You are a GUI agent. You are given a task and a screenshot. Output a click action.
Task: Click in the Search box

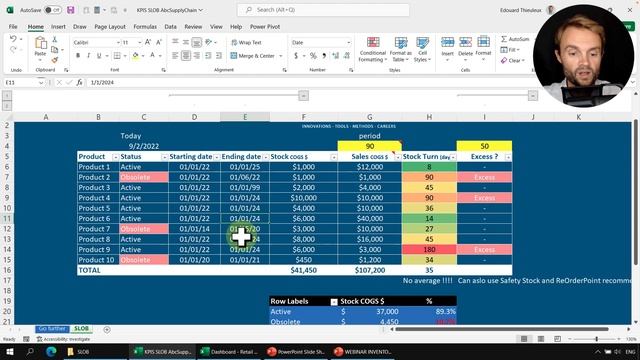(x=323, y=10)
